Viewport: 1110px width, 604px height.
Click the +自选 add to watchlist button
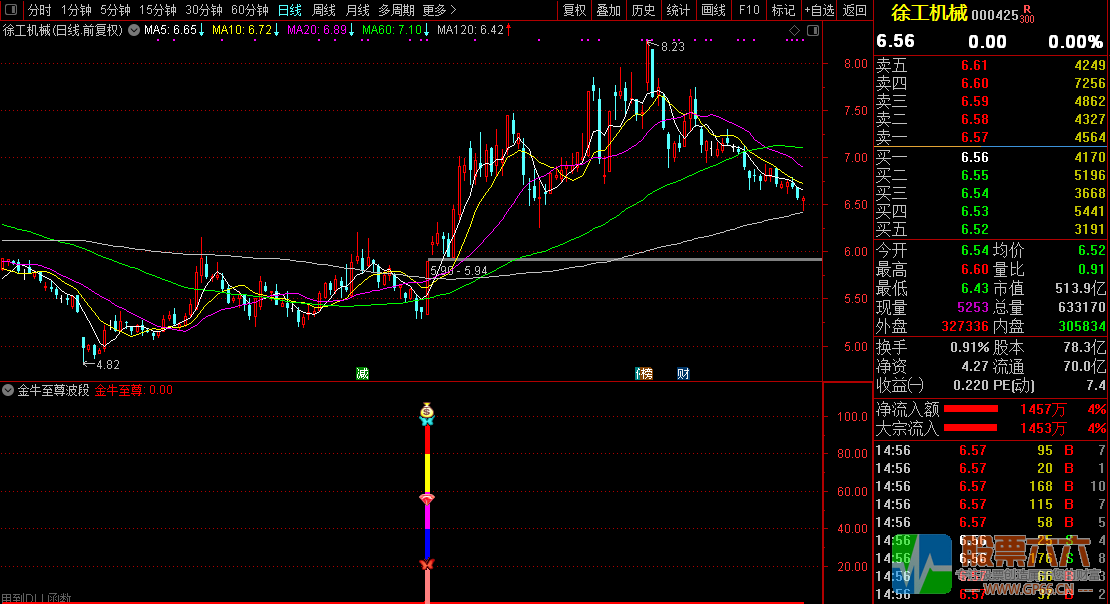(x=818, y=10)
